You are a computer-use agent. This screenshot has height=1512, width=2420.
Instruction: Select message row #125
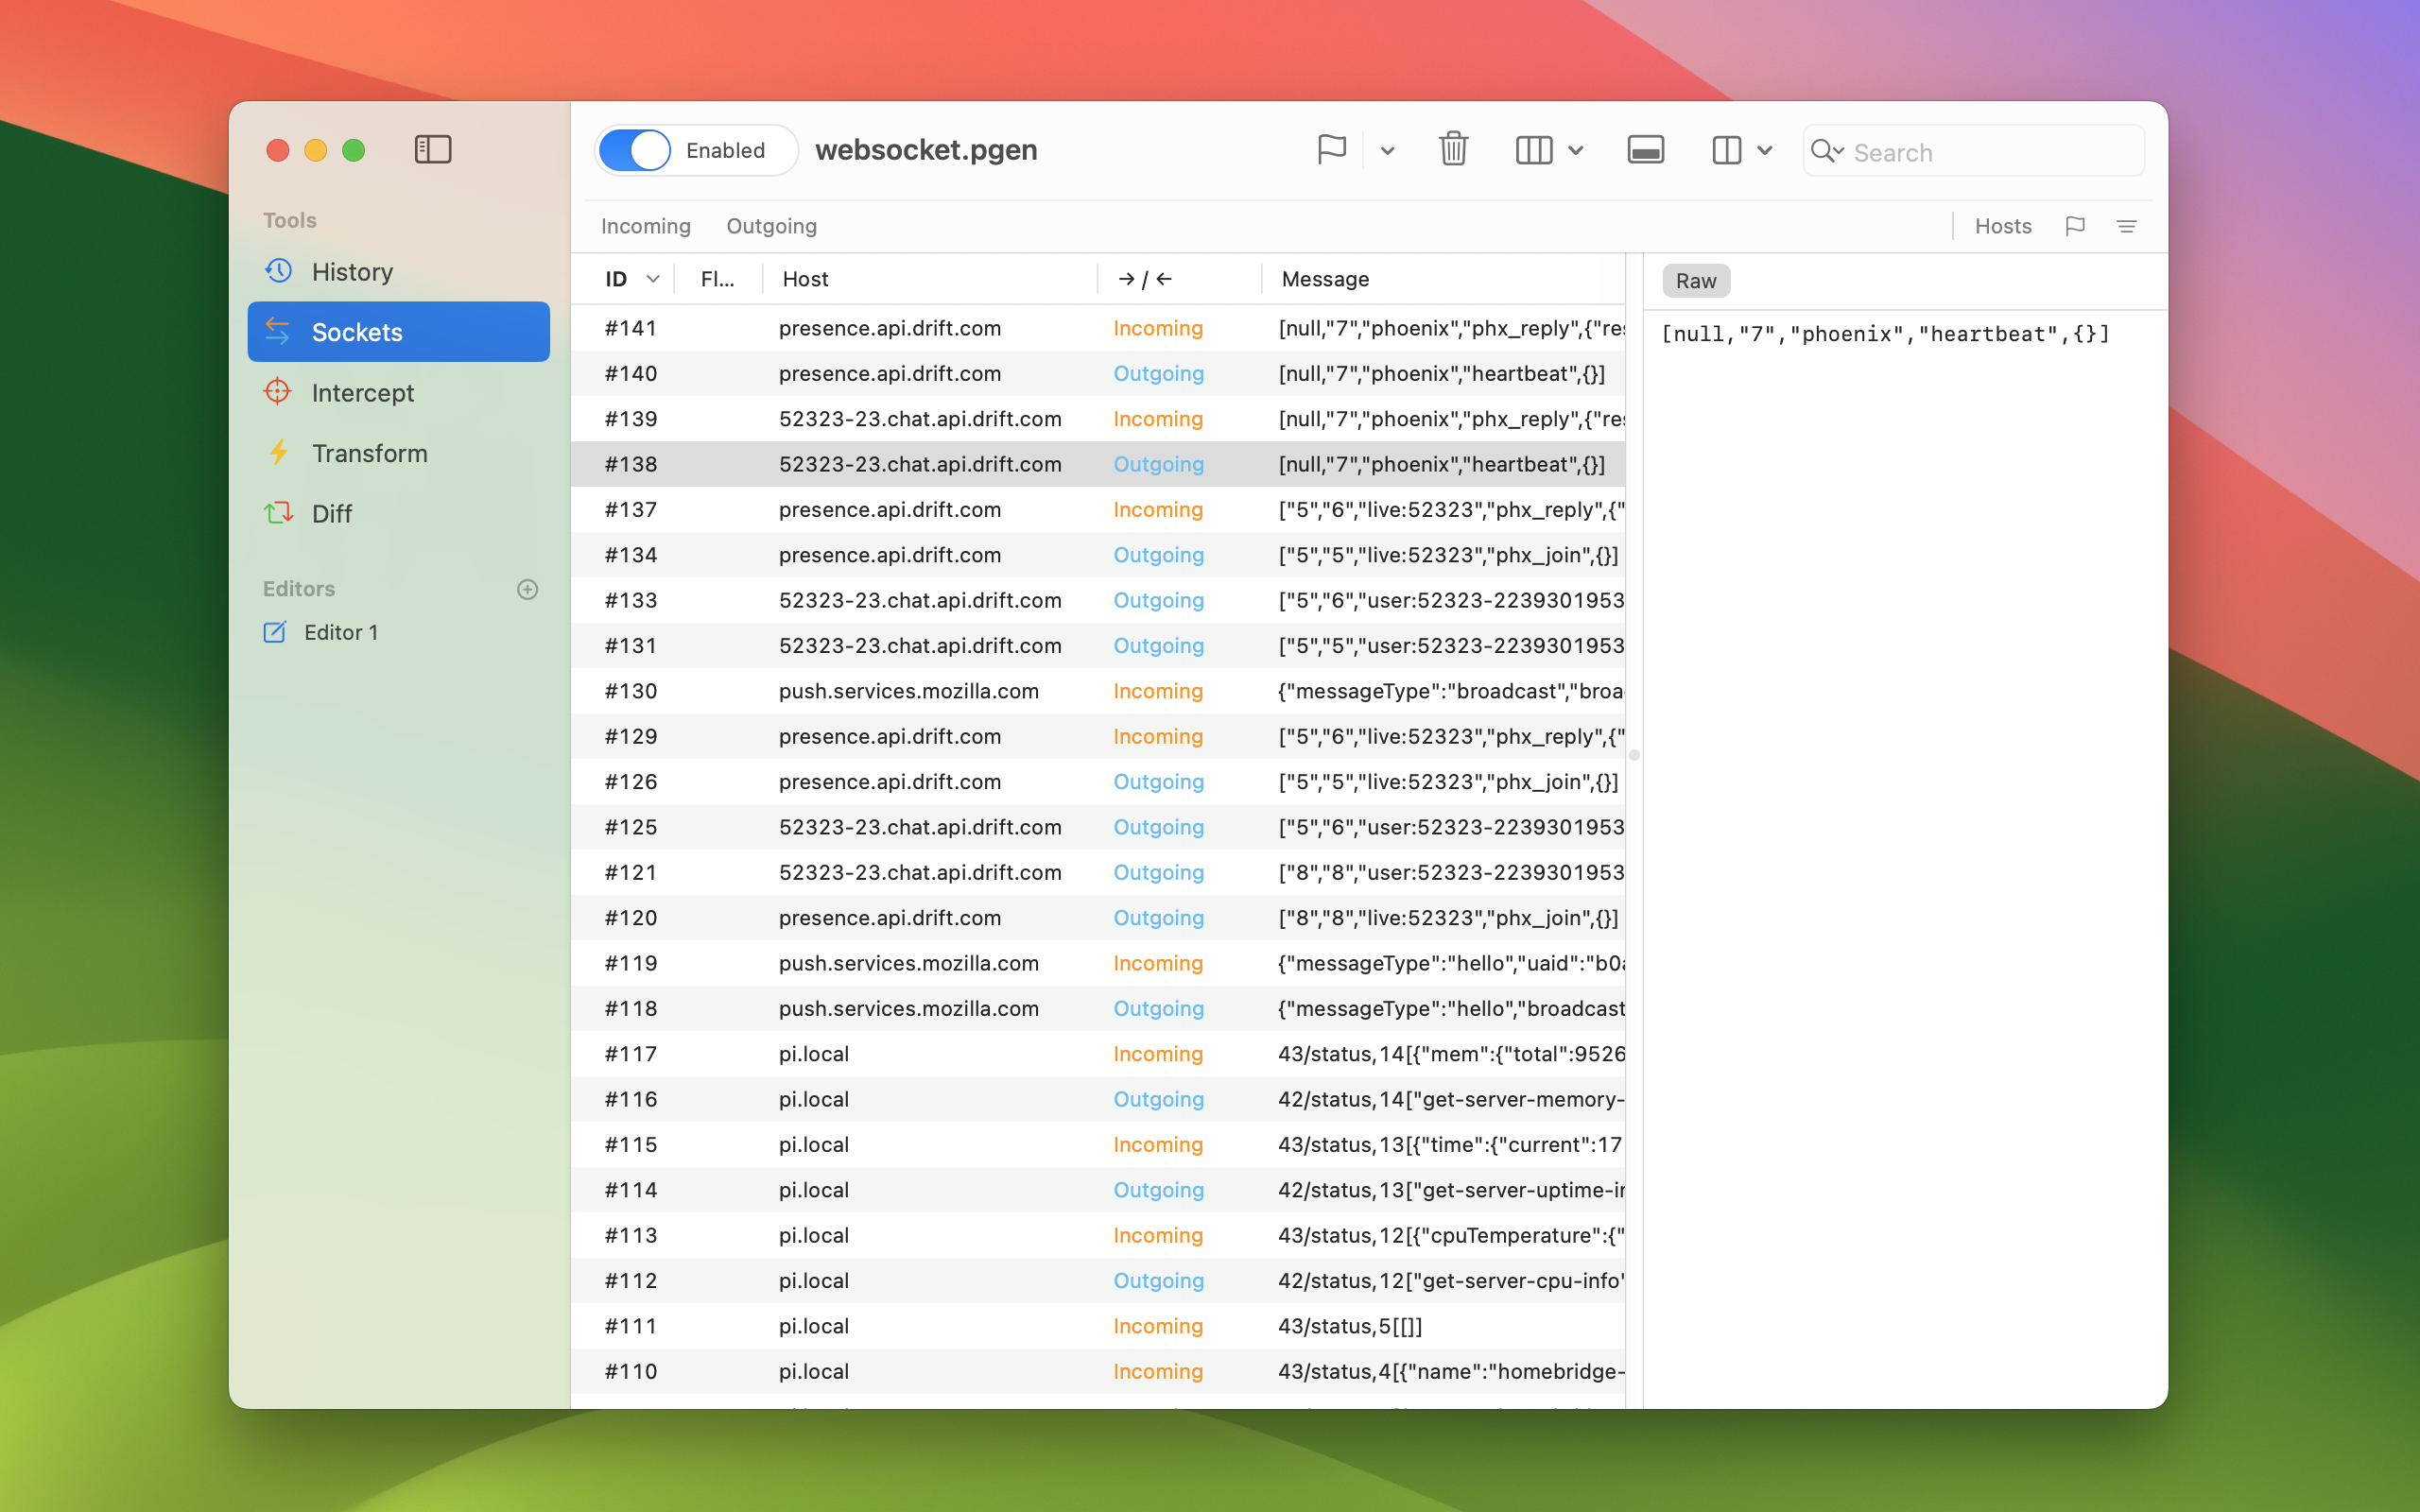coord(1097,827)
